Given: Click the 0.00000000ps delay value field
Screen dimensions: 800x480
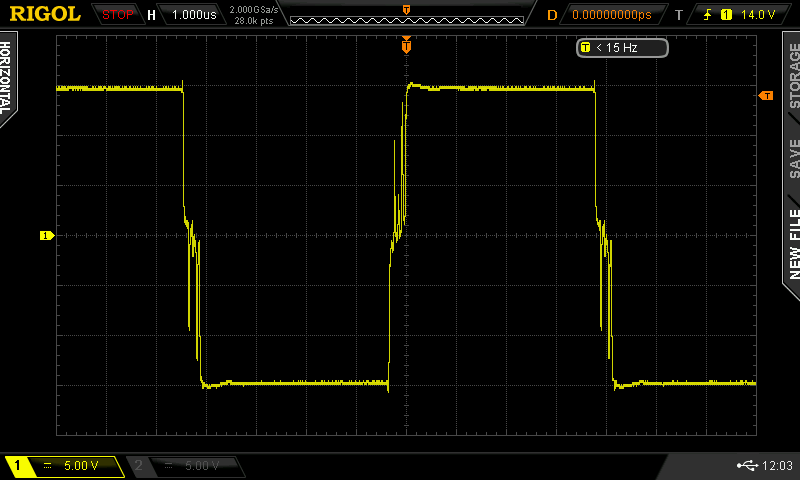Looking at the screenshot, I should pos(612,15).
